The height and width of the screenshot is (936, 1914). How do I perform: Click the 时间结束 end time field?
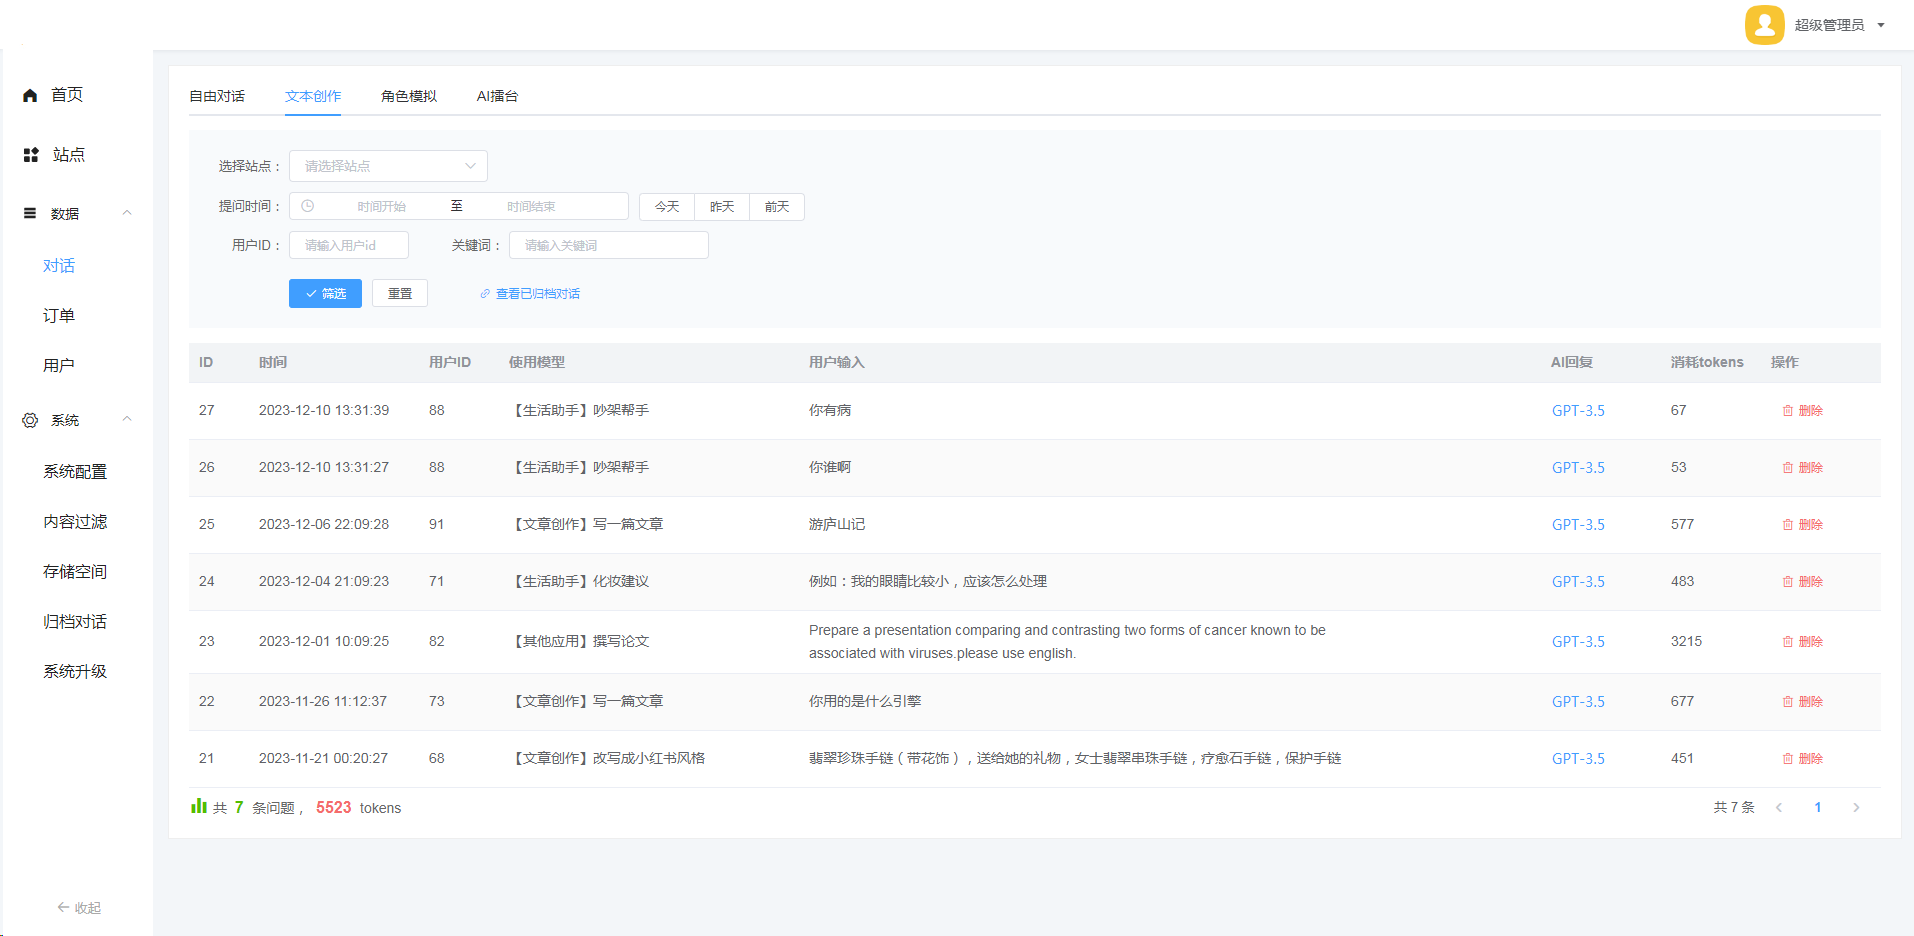(531, 207)
